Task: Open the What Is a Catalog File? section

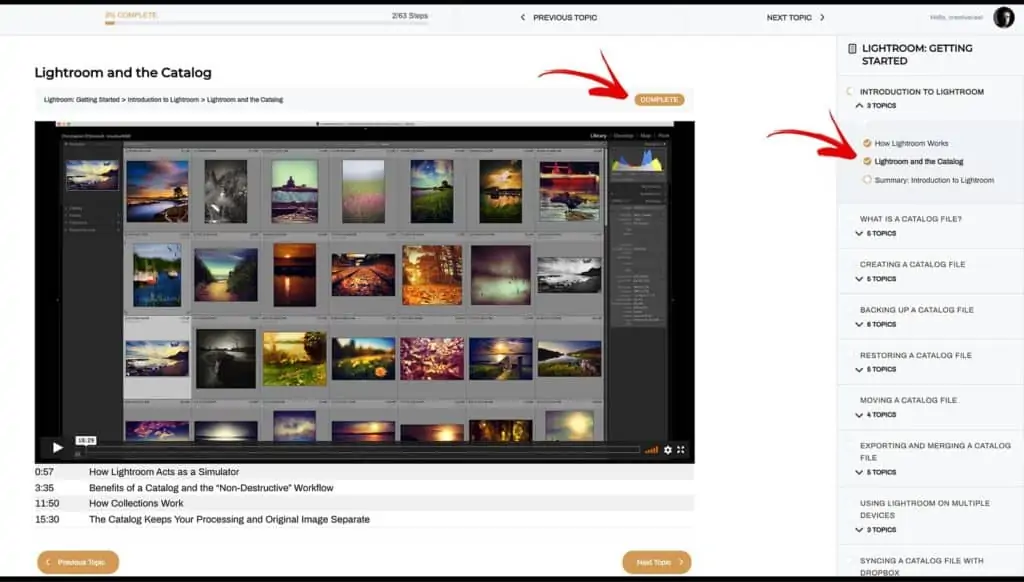Action: click(910, 219)
